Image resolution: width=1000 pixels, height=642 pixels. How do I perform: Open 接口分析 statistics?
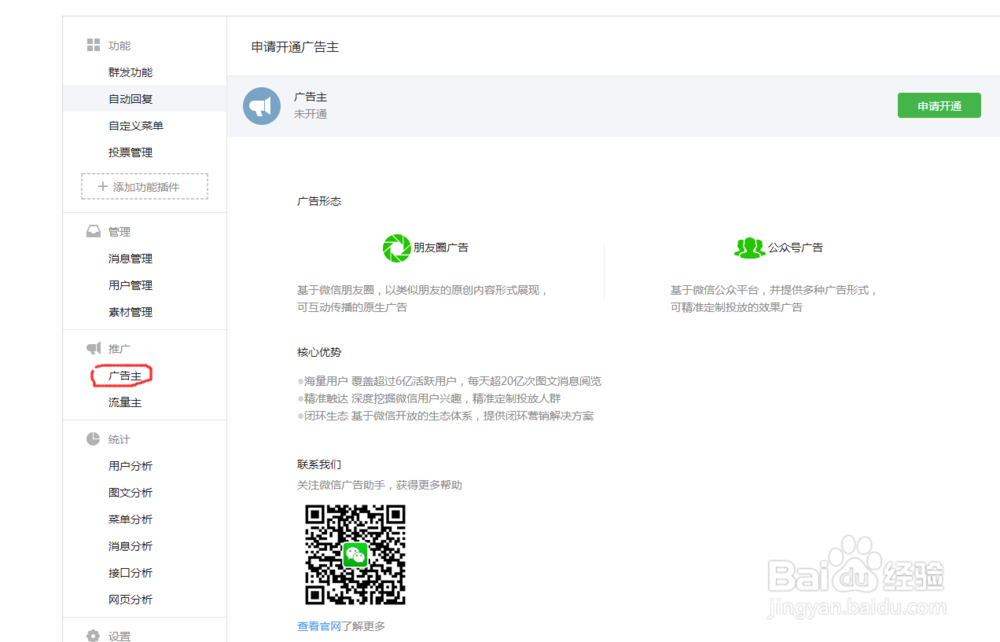tap(130, 573)
